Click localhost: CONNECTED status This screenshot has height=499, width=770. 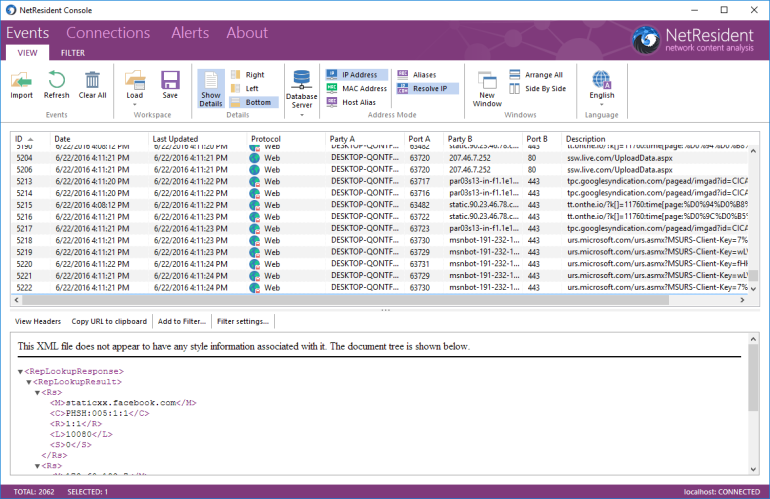pos(721,492)
